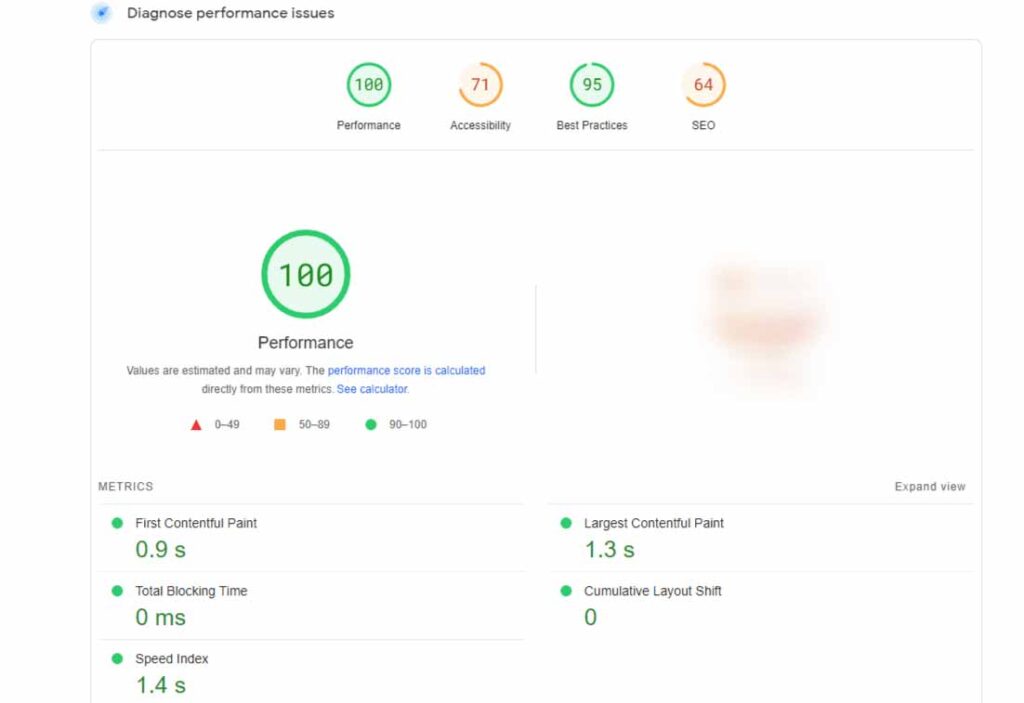Open the performance score is calculated link
Viewport: 1024px width, 703px height.
click(405, 370)
